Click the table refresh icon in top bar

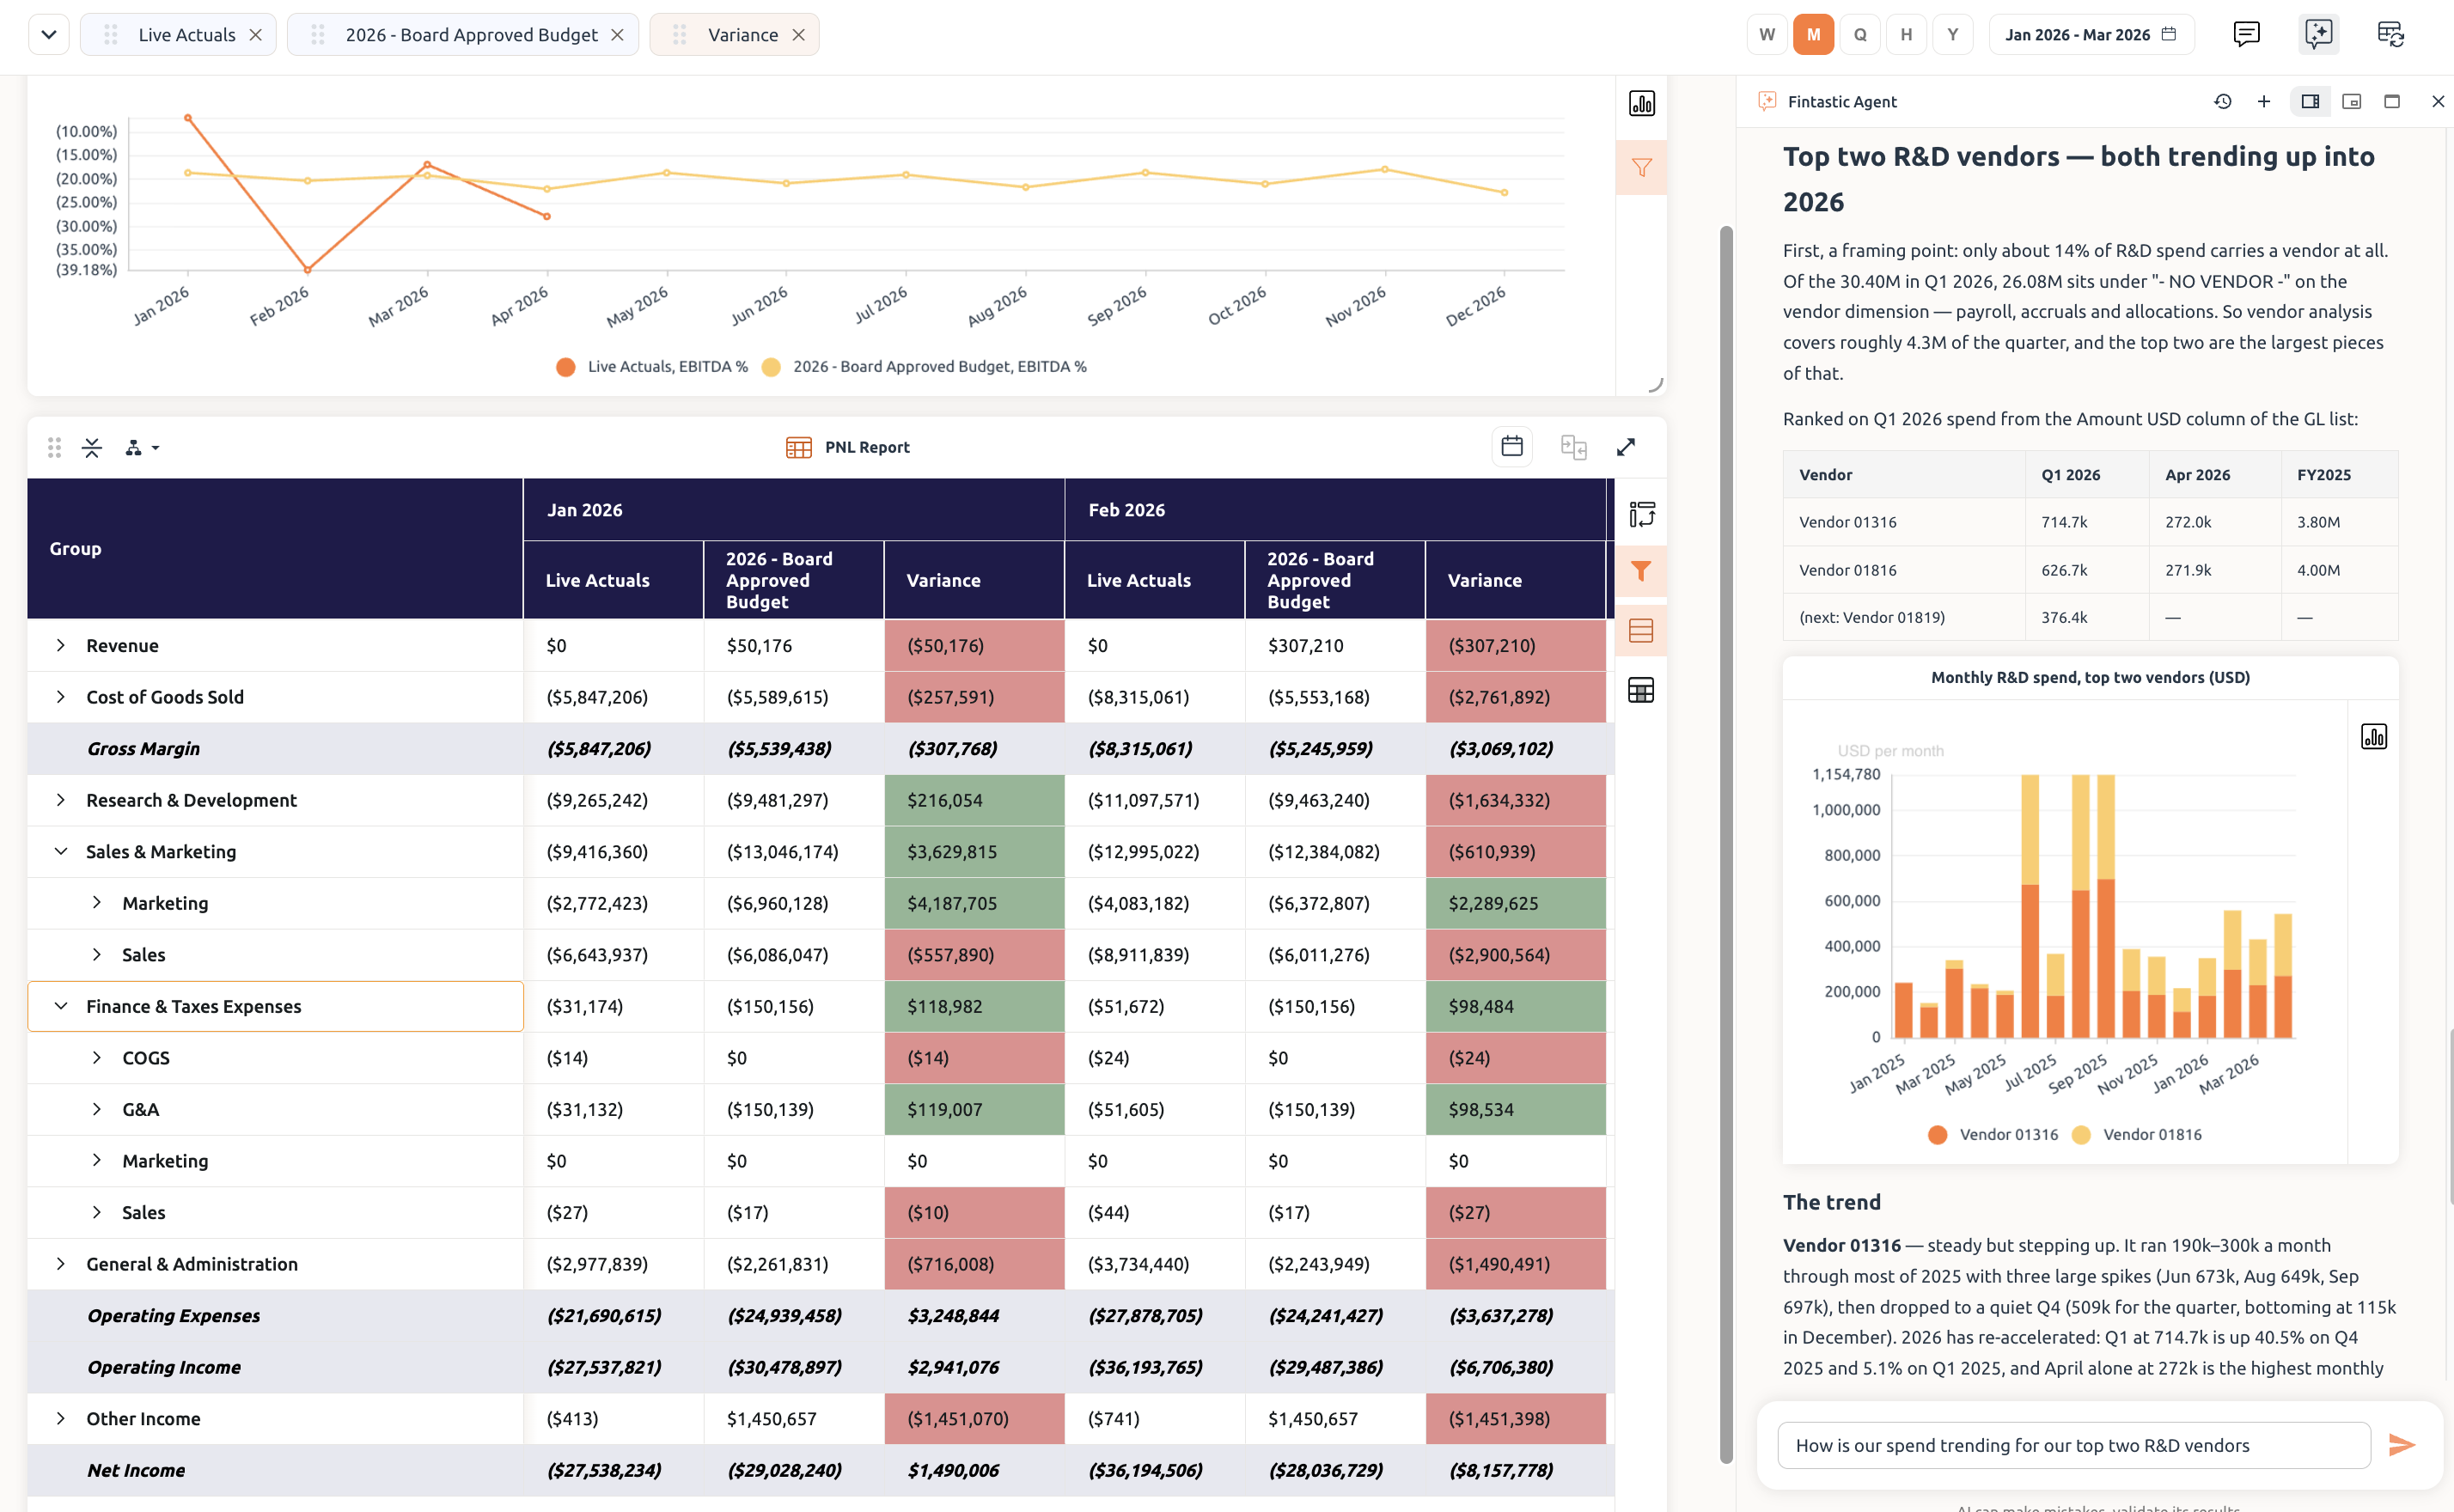click(2390, 34)
